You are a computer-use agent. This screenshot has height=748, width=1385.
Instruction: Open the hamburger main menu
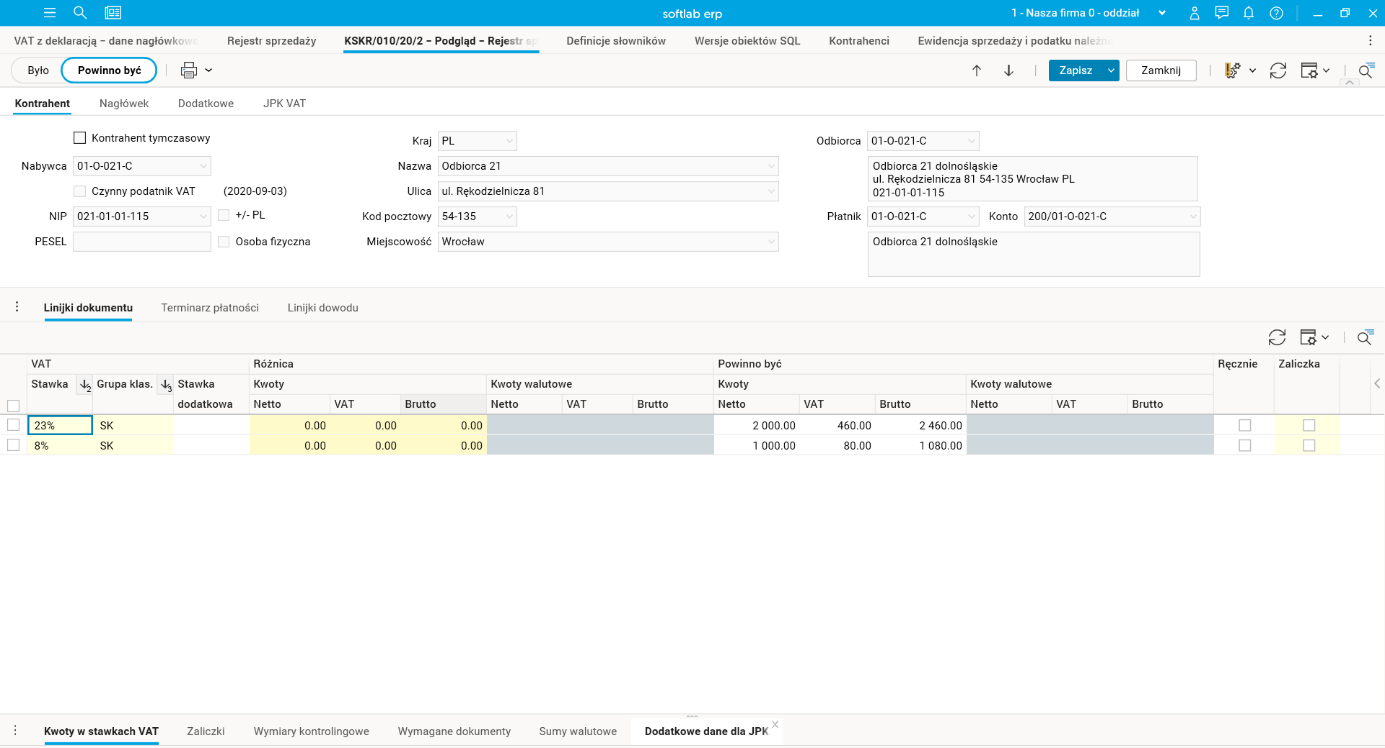(50, 13)
